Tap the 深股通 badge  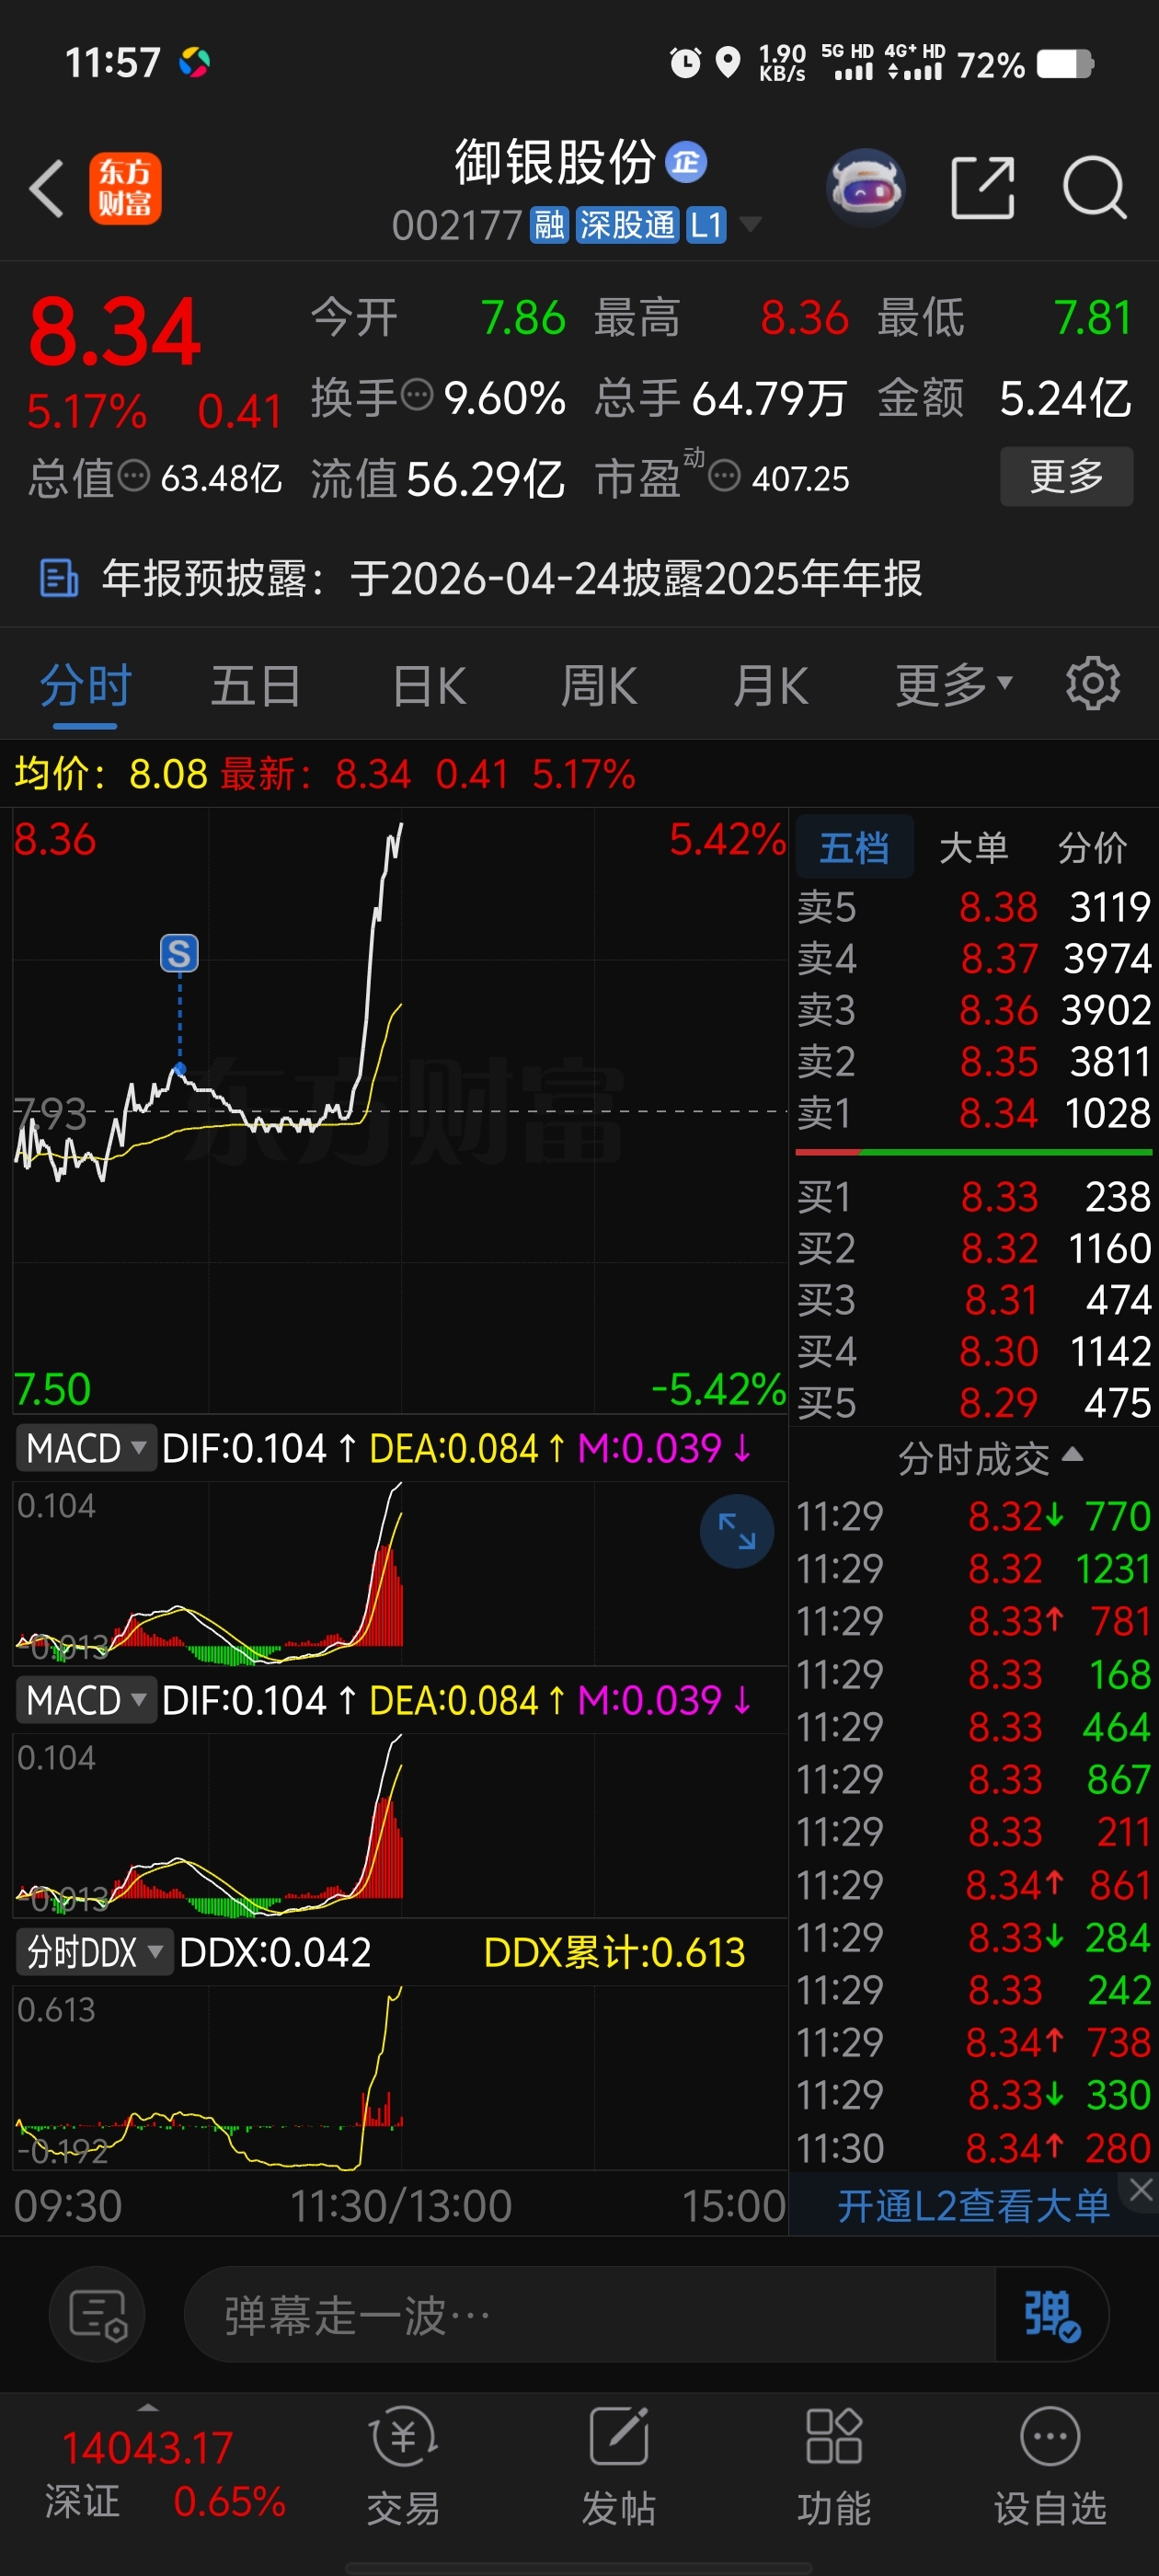point(627,226)
